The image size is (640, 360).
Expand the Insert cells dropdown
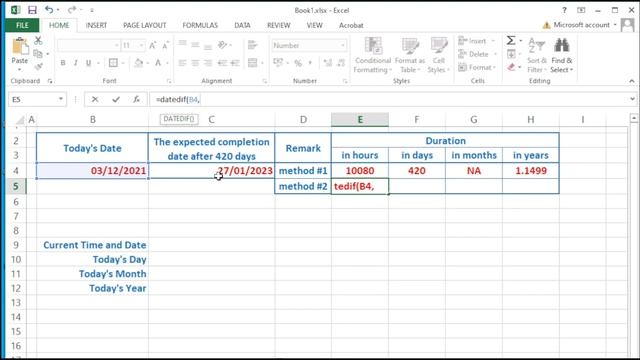tap(493, 41)
